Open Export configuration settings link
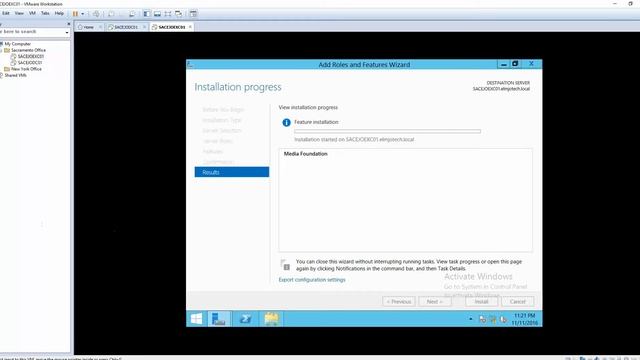640x360 pixels. (x=312, y=280)
